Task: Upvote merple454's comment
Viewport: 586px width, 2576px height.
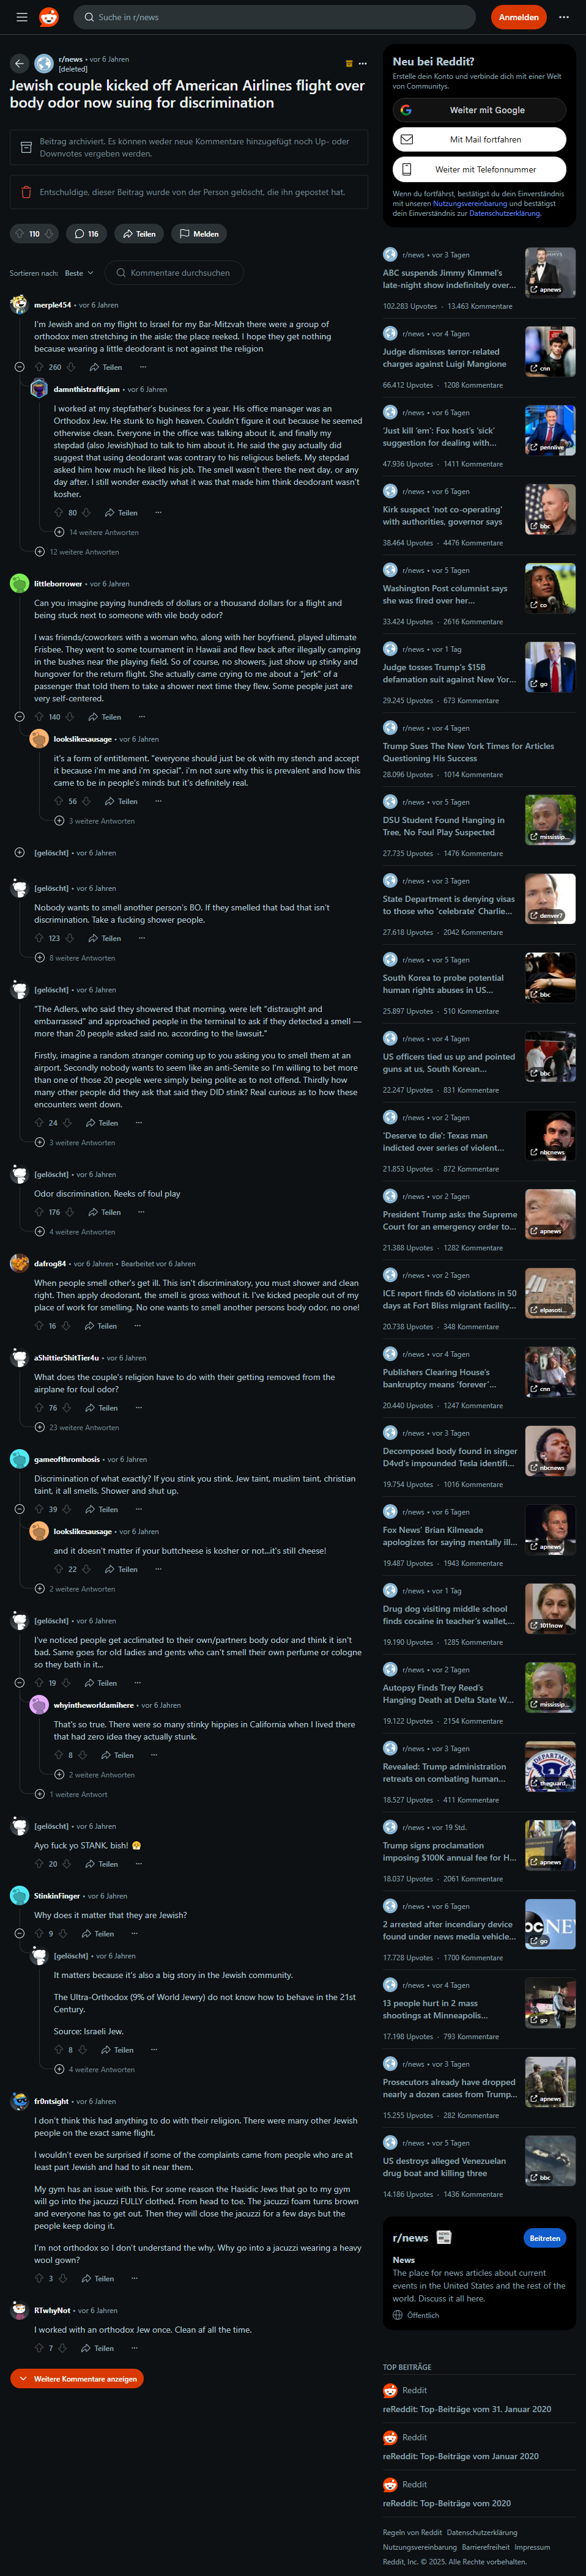Action: tap(40, 367)
